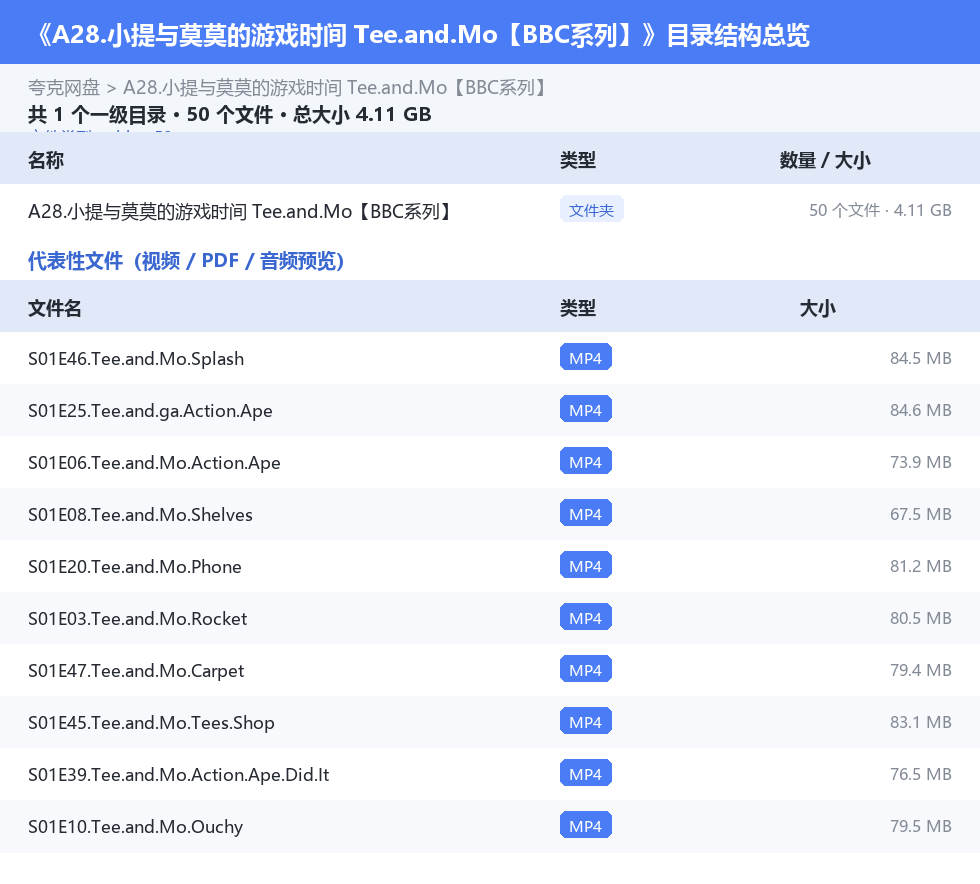Click the 80.5 MB size value

[921, 618]
